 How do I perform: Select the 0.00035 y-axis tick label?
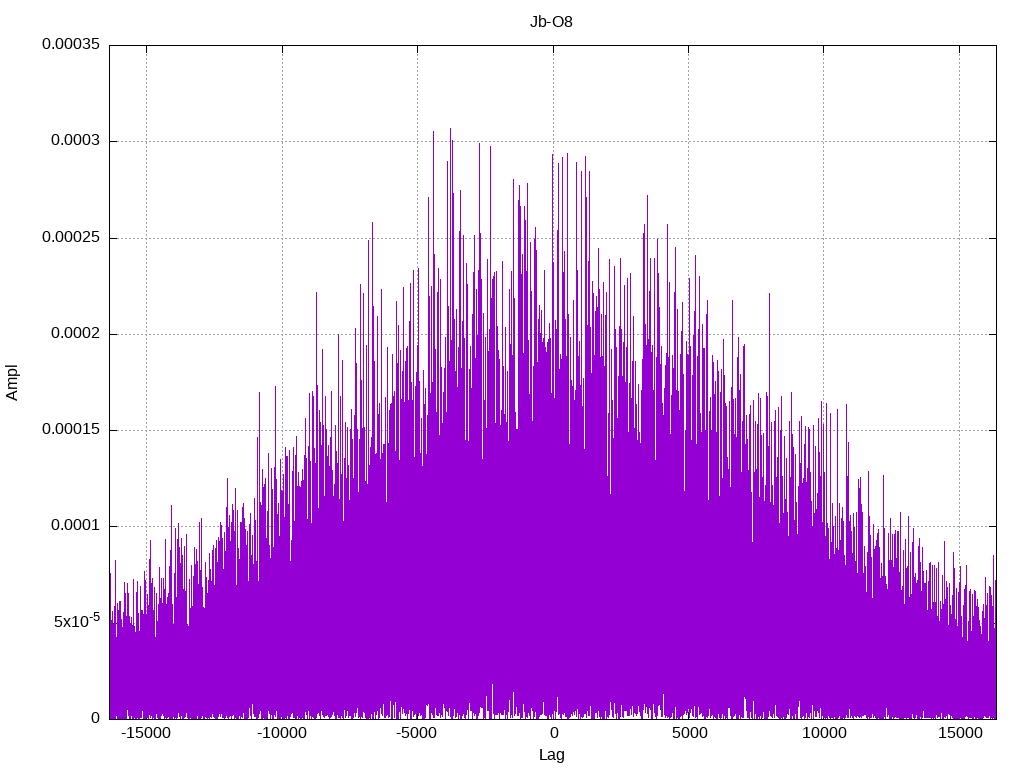pyautogui.click(x=71, y=44)
